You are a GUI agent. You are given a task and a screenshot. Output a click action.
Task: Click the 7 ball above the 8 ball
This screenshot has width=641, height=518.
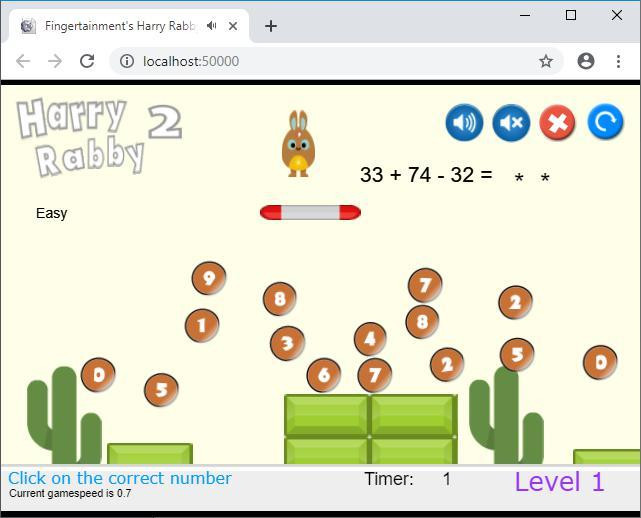tap(425, 285)
